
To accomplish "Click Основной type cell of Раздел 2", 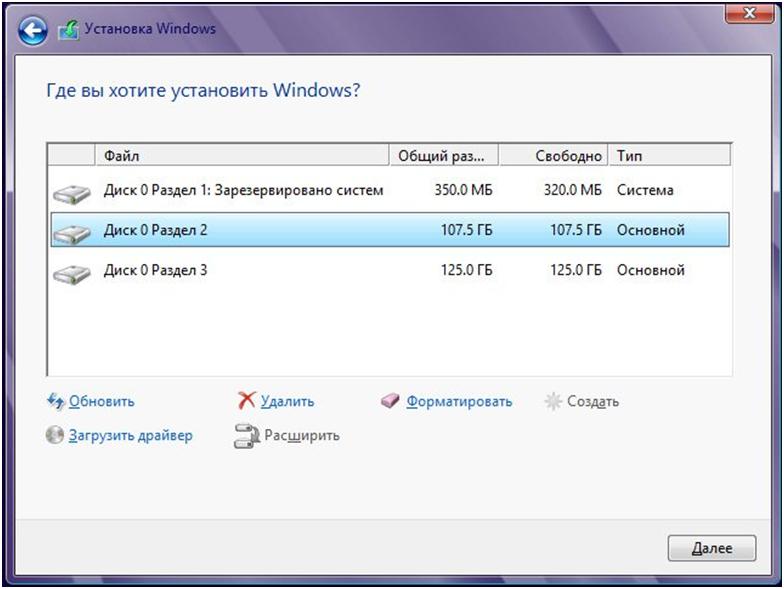I will [650, 230].
